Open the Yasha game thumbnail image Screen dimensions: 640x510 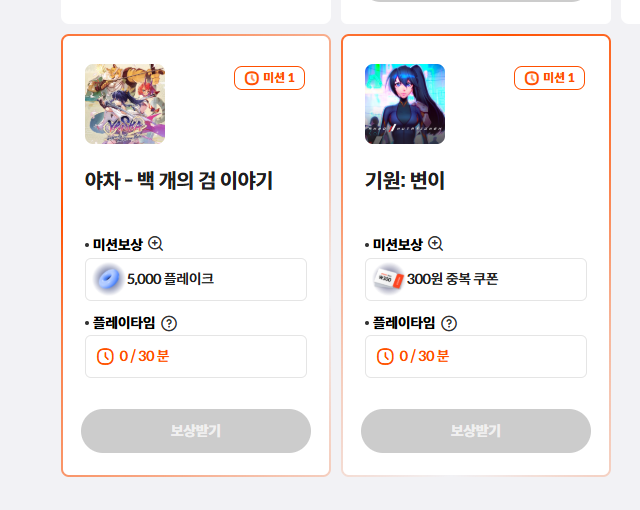pyautogui.click(x=125, y=104)
